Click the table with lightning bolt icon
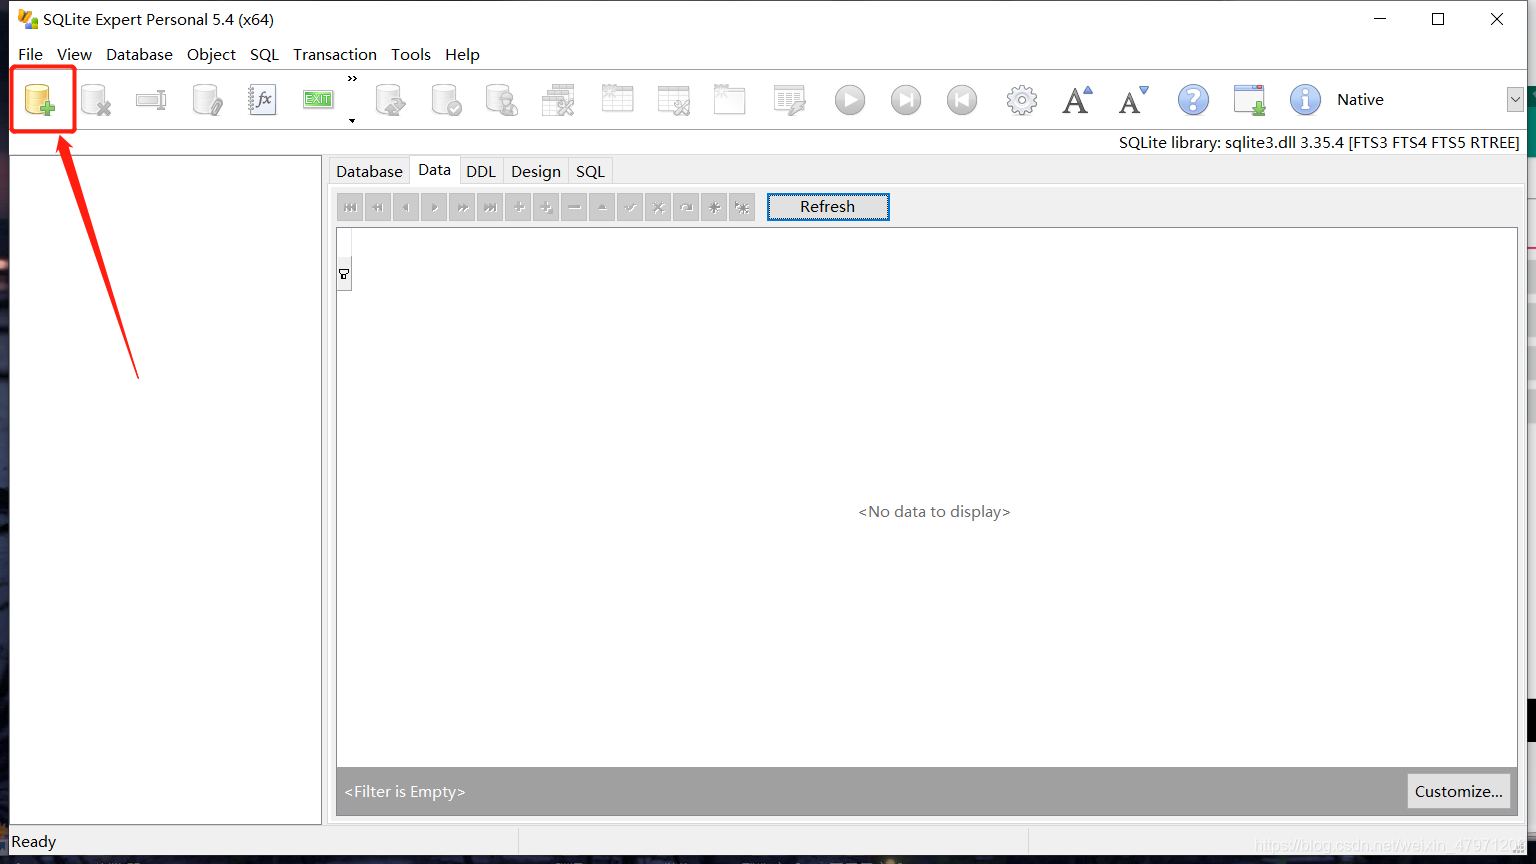 790,100
